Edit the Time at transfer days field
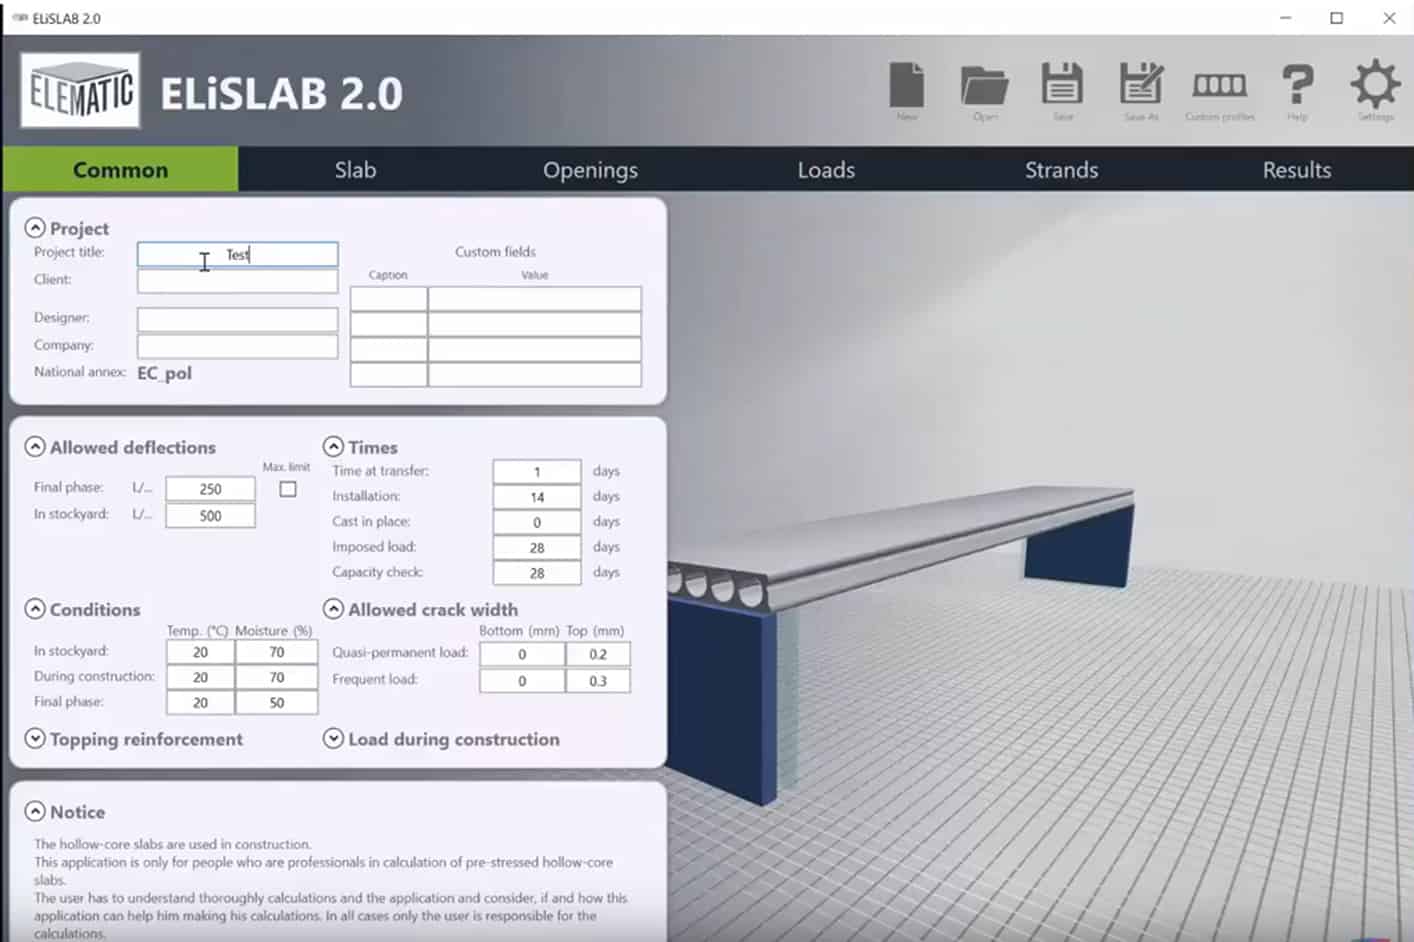This screenshot has width=1414, height=942. tap(537, 471)
